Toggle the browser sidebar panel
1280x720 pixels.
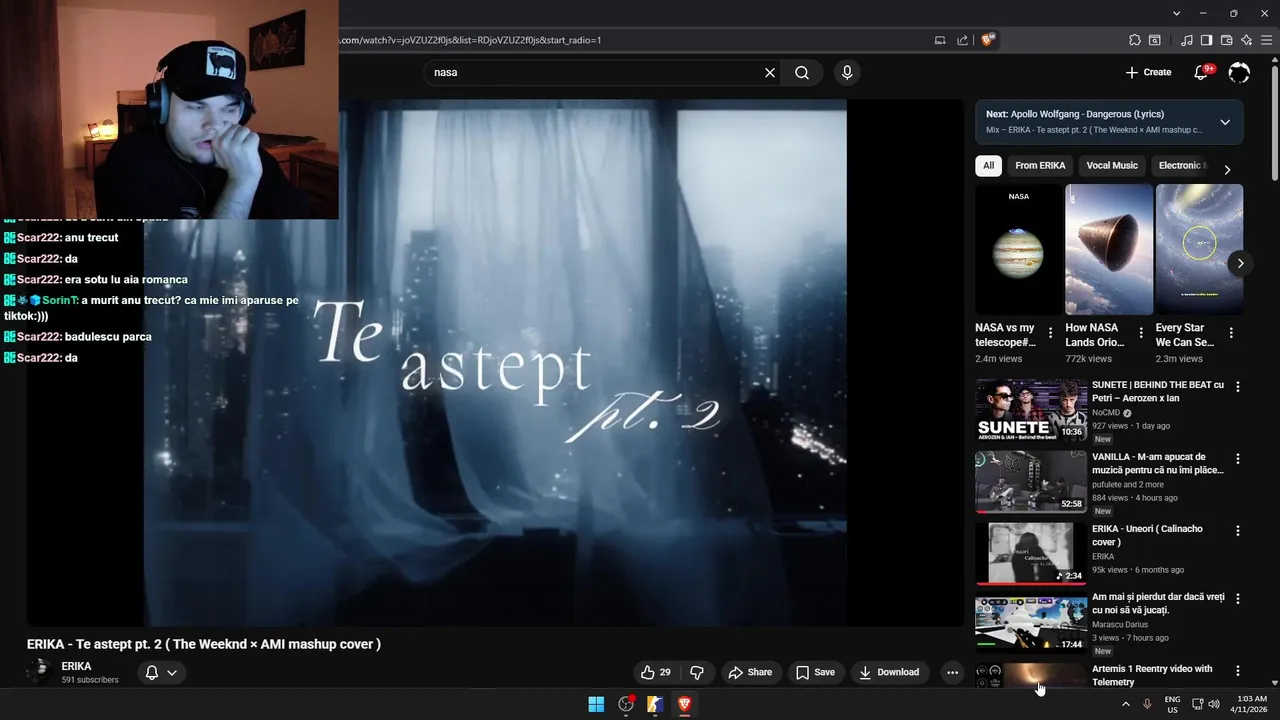pyautogui.click(x=1206, y=40)
